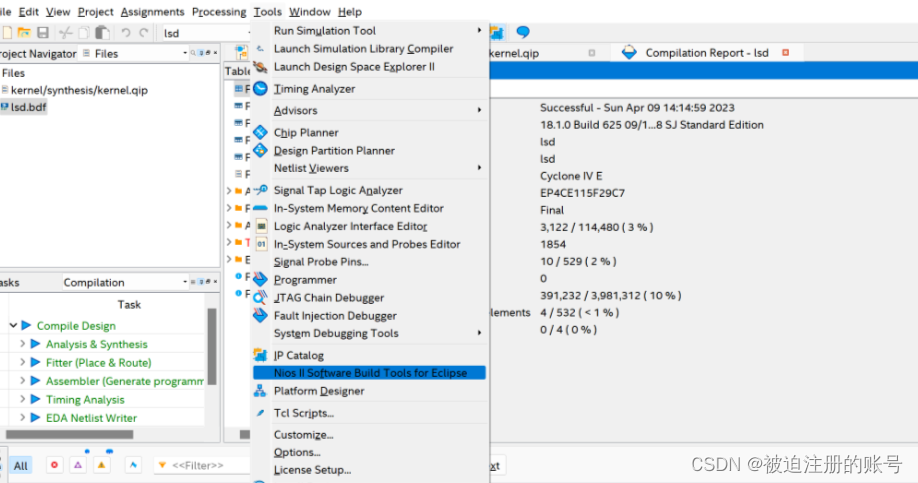Choose Customize menu entry
This screenshot has height=483, width=918.
[x=303, y=435]
